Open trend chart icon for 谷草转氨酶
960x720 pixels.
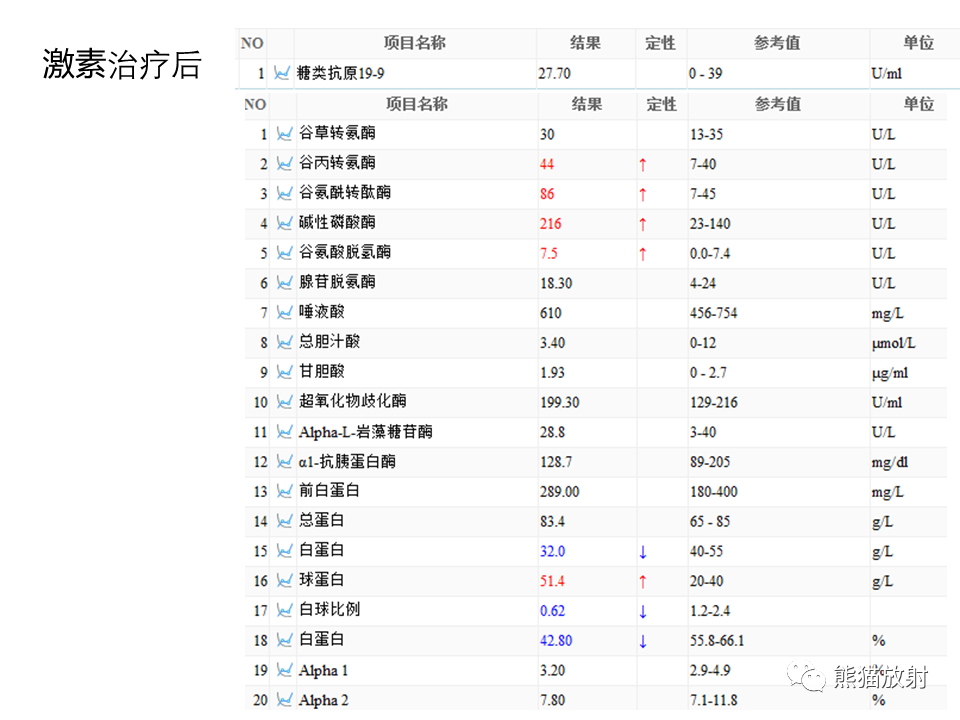point(284,133)
